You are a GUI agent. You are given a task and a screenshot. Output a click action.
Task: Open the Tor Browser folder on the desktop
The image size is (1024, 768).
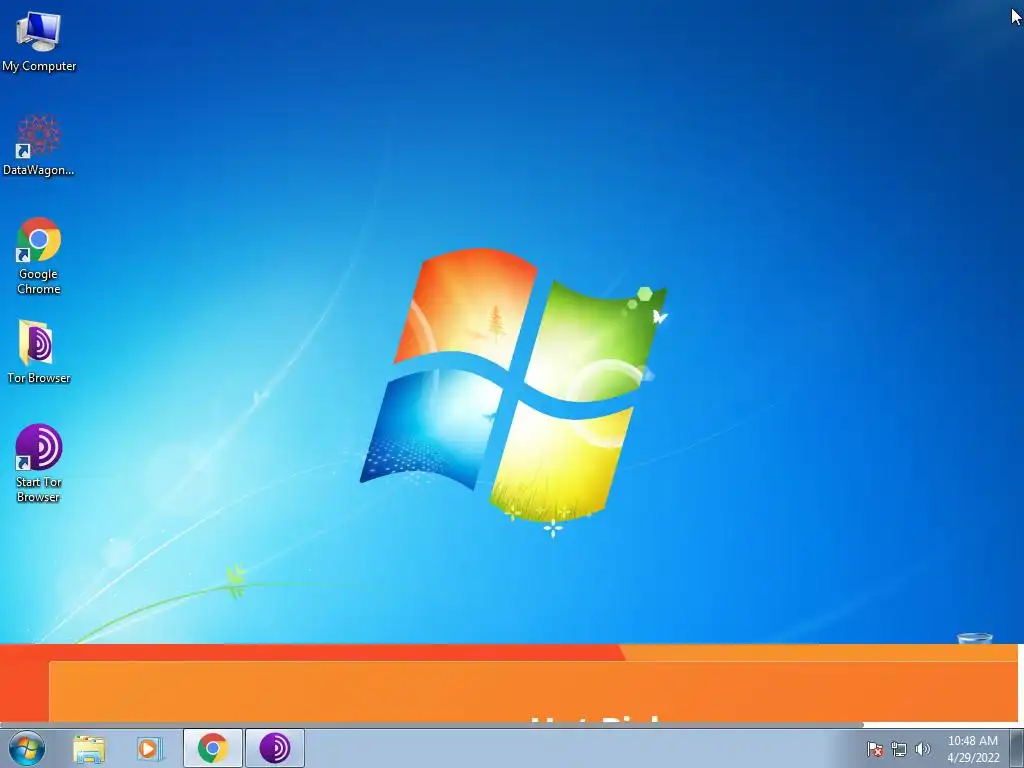click(x=39, y=351)
